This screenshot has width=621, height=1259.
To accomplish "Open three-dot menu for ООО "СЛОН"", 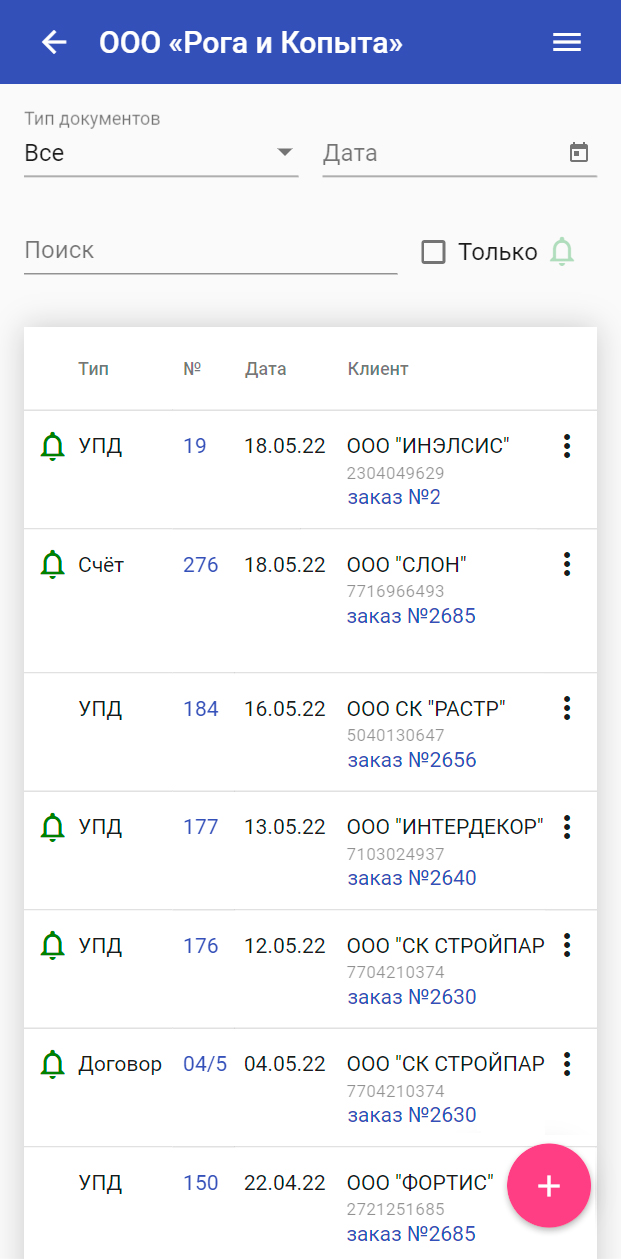I will click(x=567, y=565).
